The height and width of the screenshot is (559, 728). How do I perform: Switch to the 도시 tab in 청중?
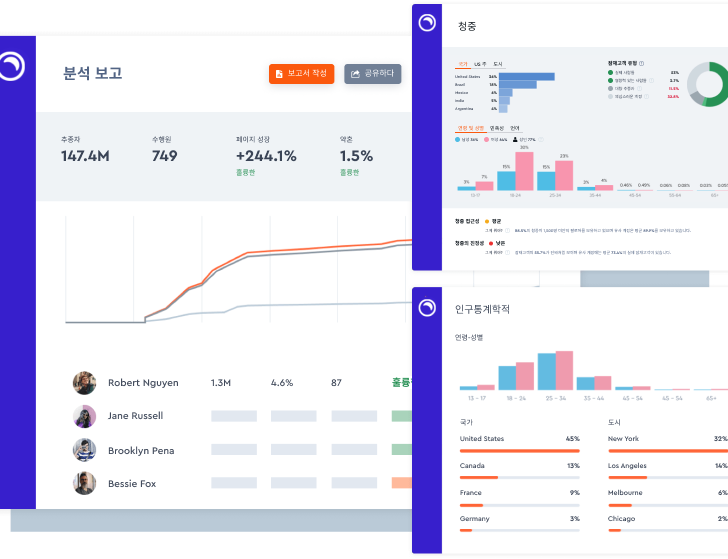pyautogui.click(x=497, y=63)
